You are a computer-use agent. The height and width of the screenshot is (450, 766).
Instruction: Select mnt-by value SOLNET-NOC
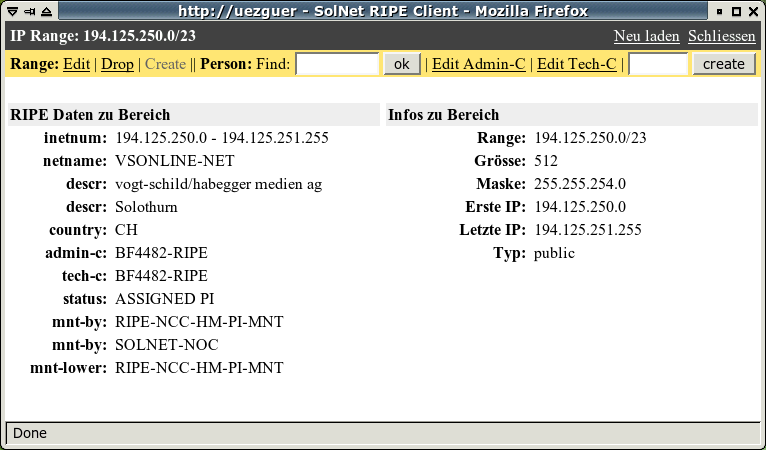pyautogui.click(x=167, y=345)
